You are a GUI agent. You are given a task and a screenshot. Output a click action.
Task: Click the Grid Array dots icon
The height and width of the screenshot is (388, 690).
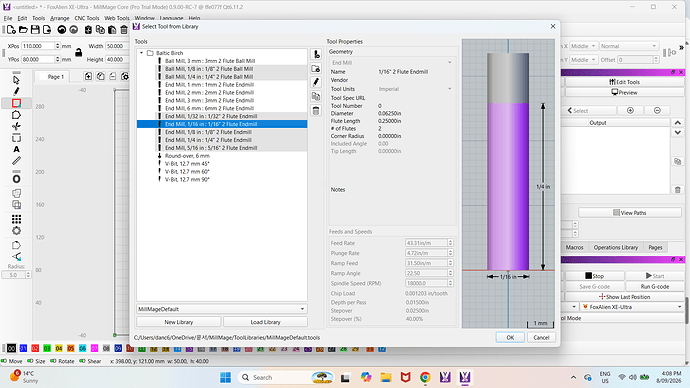[16, 219]
